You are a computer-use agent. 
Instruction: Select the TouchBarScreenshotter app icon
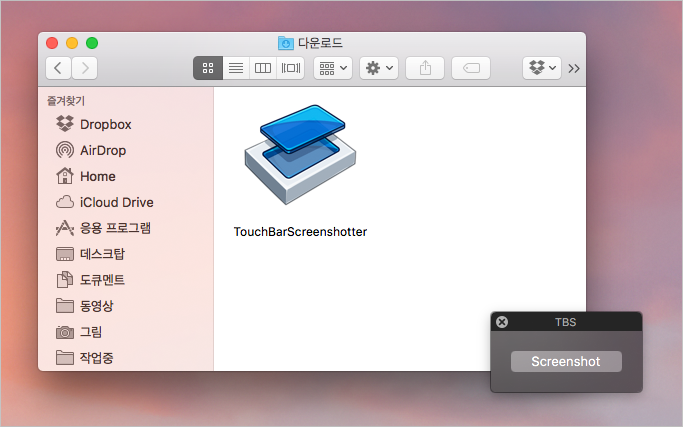(300, 155)
